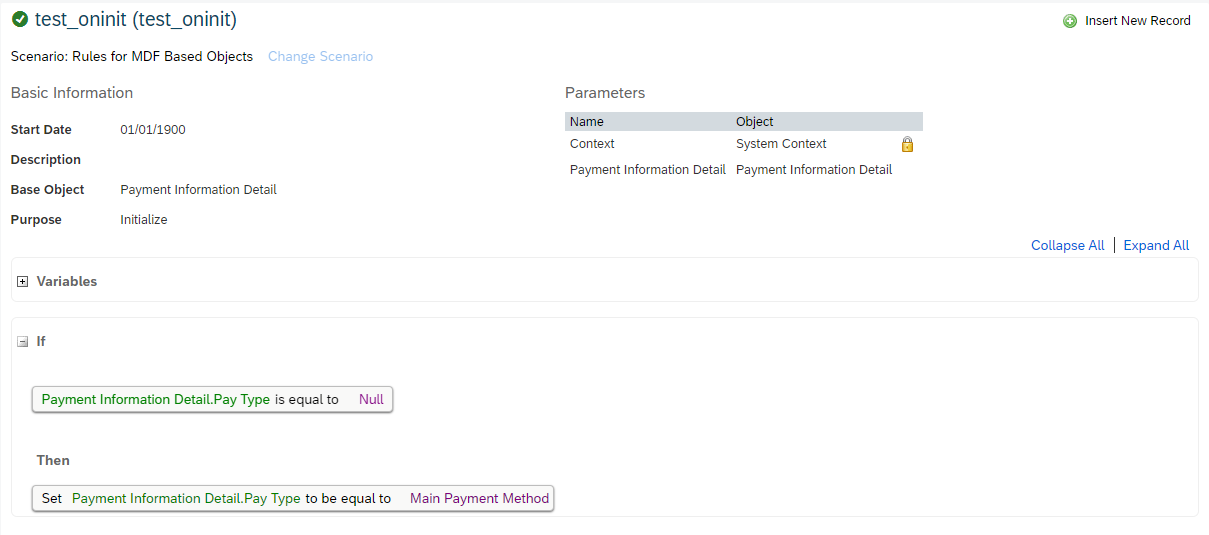Image resolution: width=1209 pixels, height=535 pixels.
Task: Click Payment Information Detail in Name column
Action: pos(647,170)
